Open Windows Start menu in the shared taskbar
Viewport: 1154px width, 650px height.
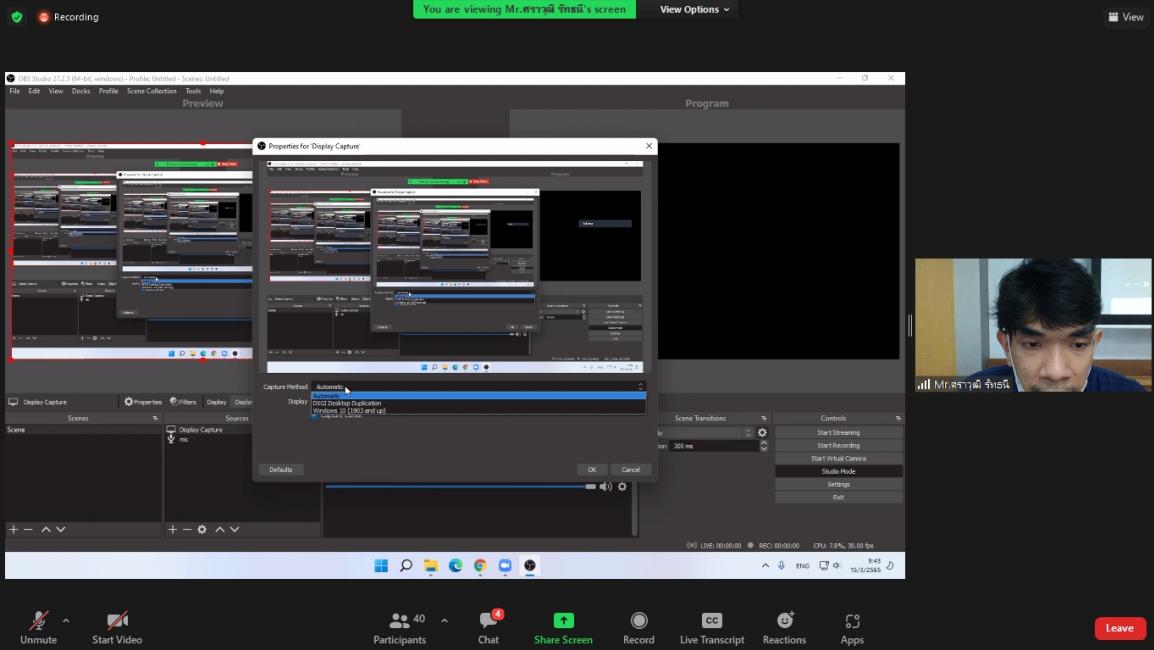pyautogui.click(x=381, y=565)
